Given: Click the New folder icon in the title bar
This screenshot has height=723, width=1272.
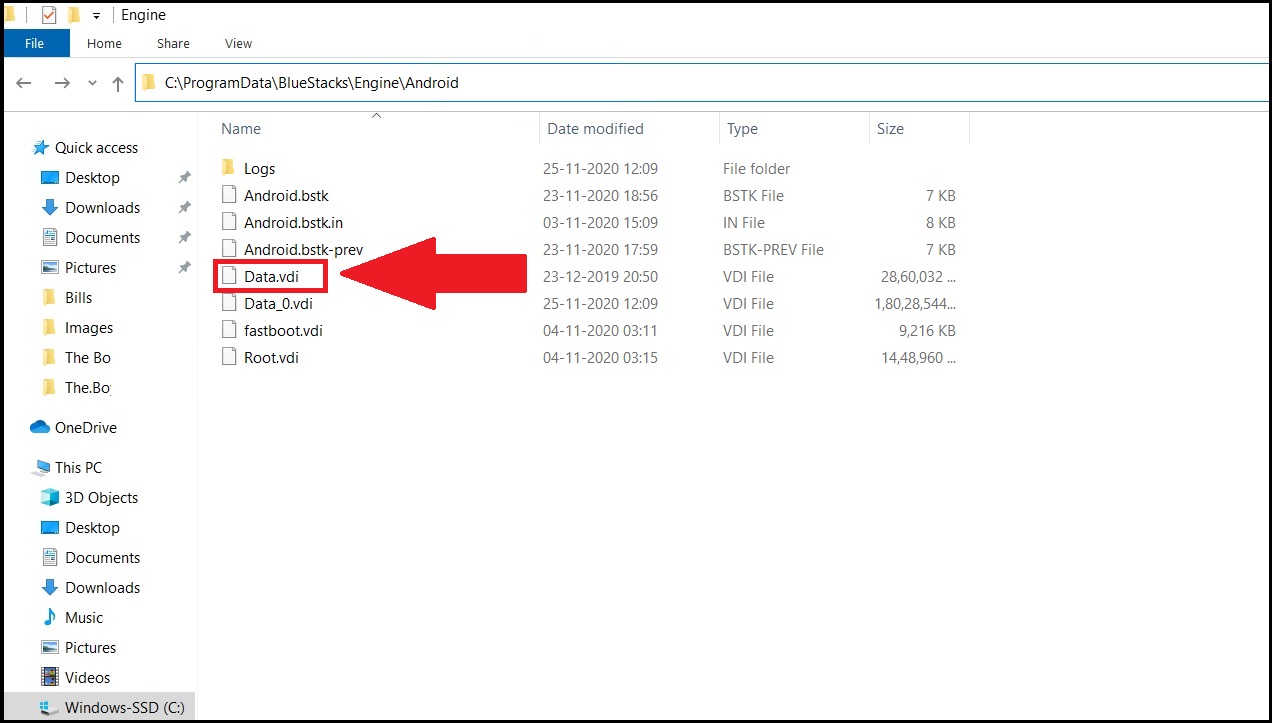Looking at the screenshot, I should pos(73,15).
